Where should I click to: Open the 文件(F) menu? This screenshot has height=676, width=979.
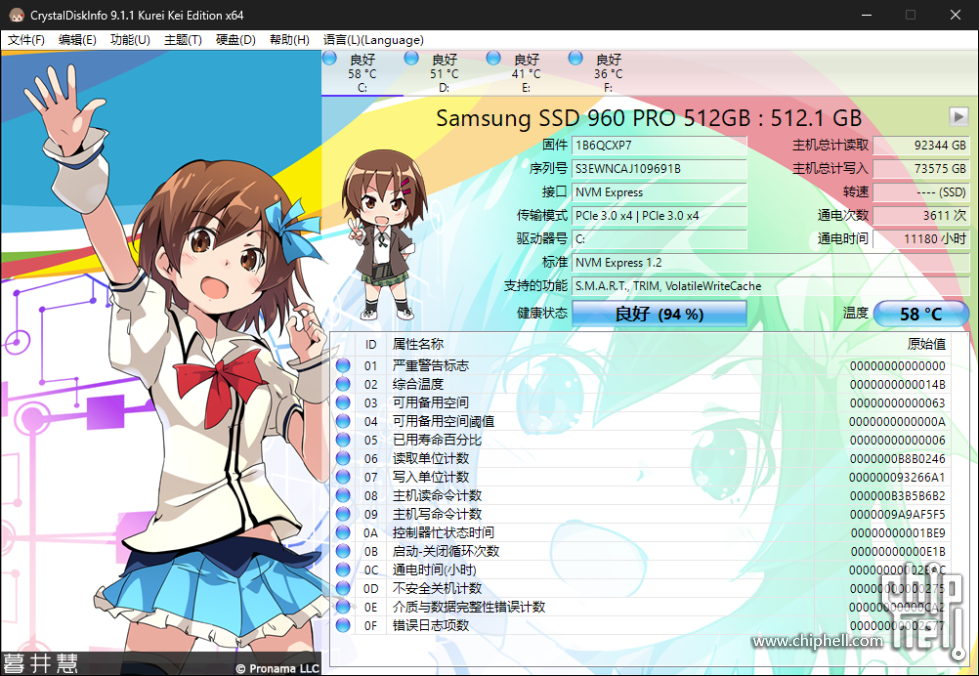[x=26, y=40]
